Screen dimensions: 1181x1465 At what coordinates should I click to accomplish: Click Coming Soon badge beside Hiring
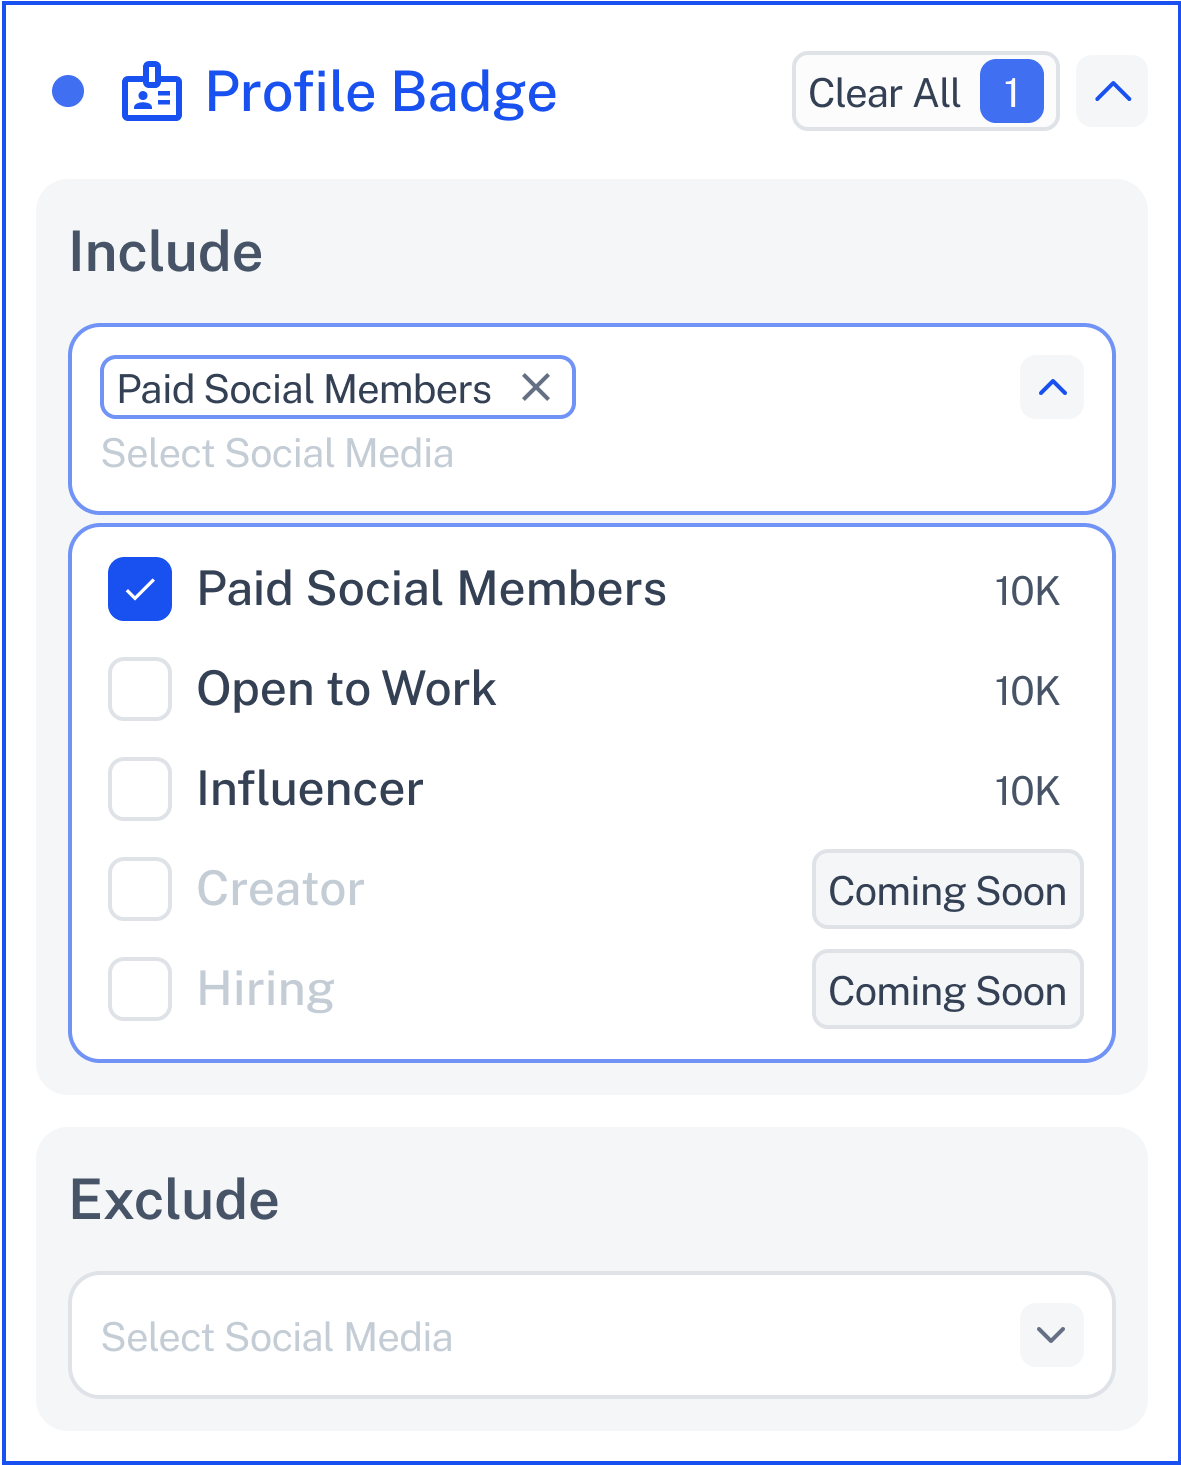pos(948,989)
